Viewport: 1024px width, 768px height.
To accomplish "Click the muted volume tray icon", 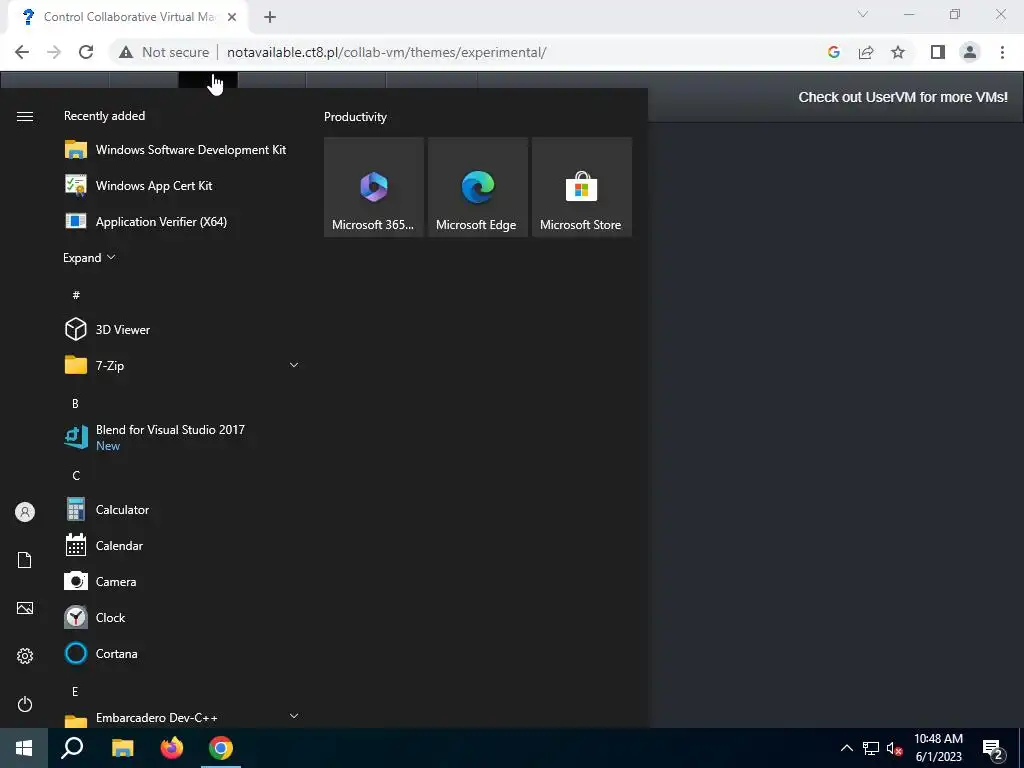I will [x=894, y=748].
